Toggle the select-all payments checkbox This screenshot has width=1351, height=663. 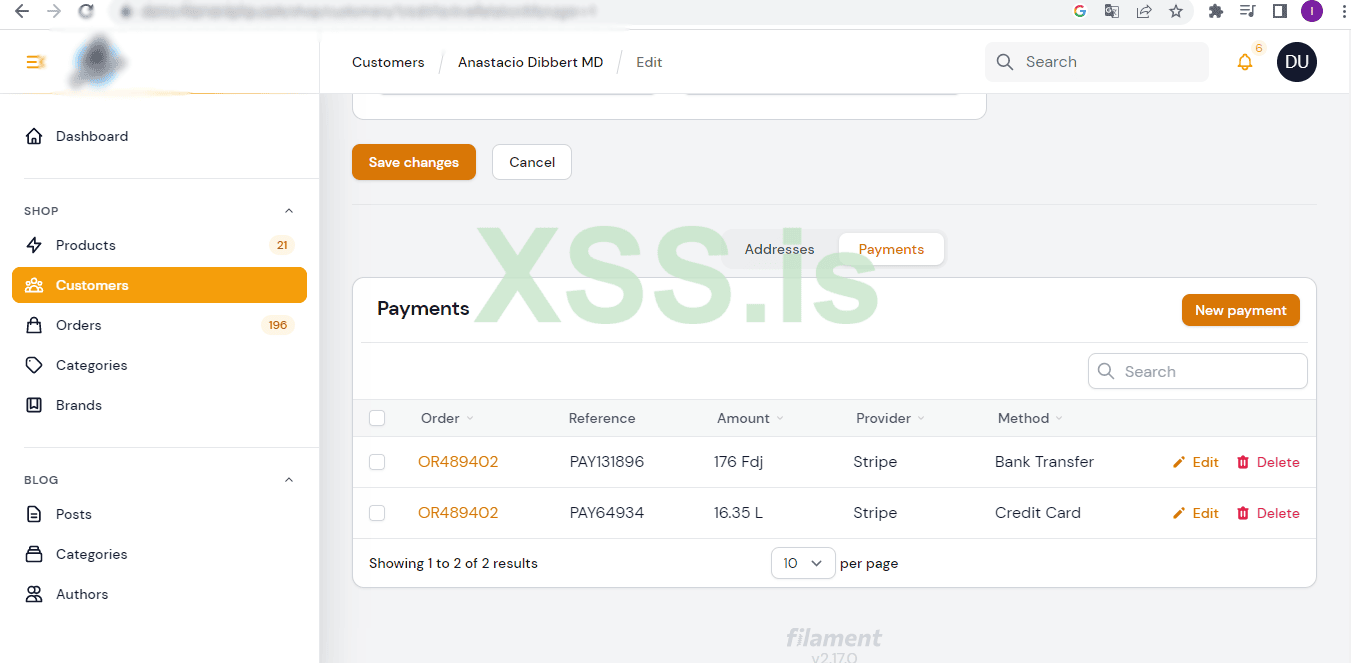(x=377, y=418)
